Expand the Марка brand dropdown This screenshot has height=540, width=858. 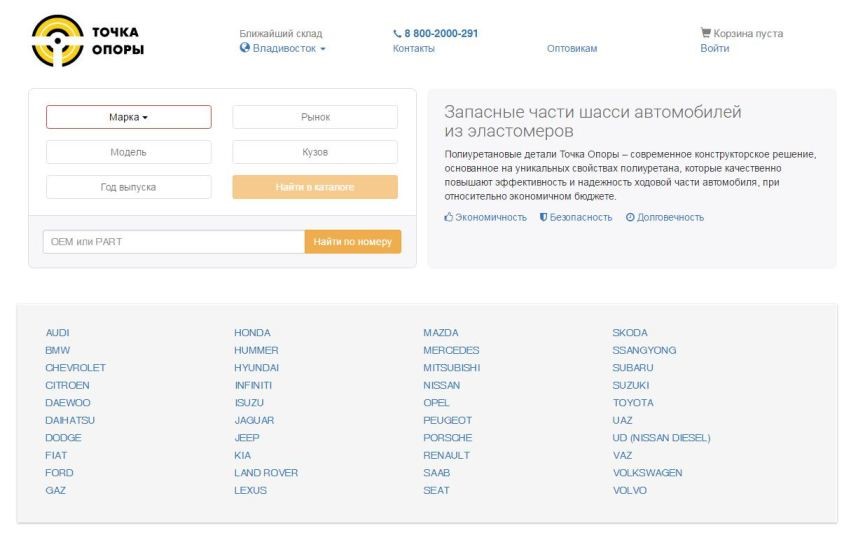point(129,117)
